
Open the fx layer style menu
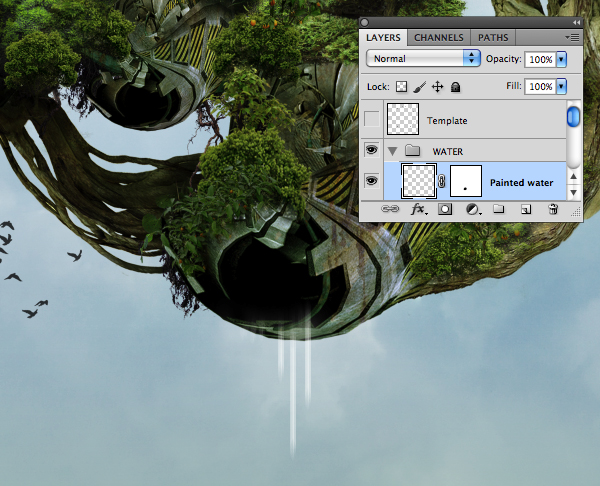tap(419, 209)
